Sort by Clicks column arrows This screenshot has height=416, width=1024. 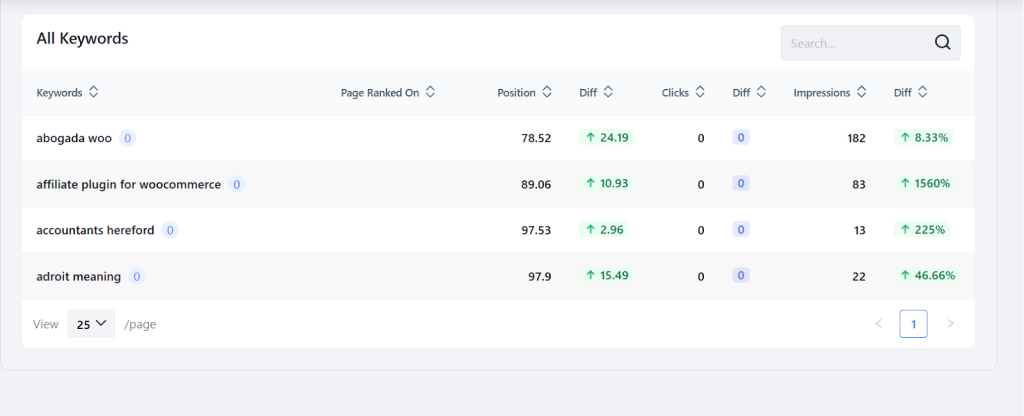tap(700, 92)
